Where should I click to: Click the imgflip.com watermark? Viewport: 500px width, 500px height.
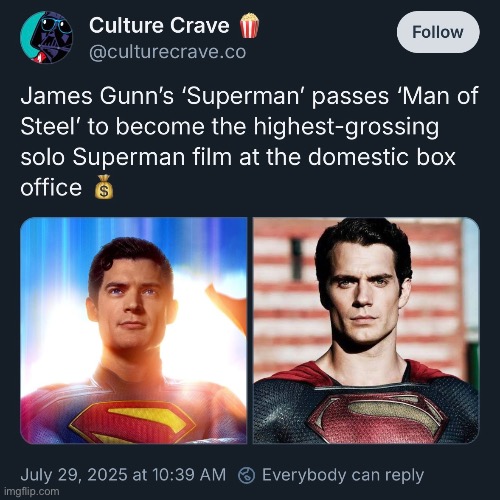32,491
